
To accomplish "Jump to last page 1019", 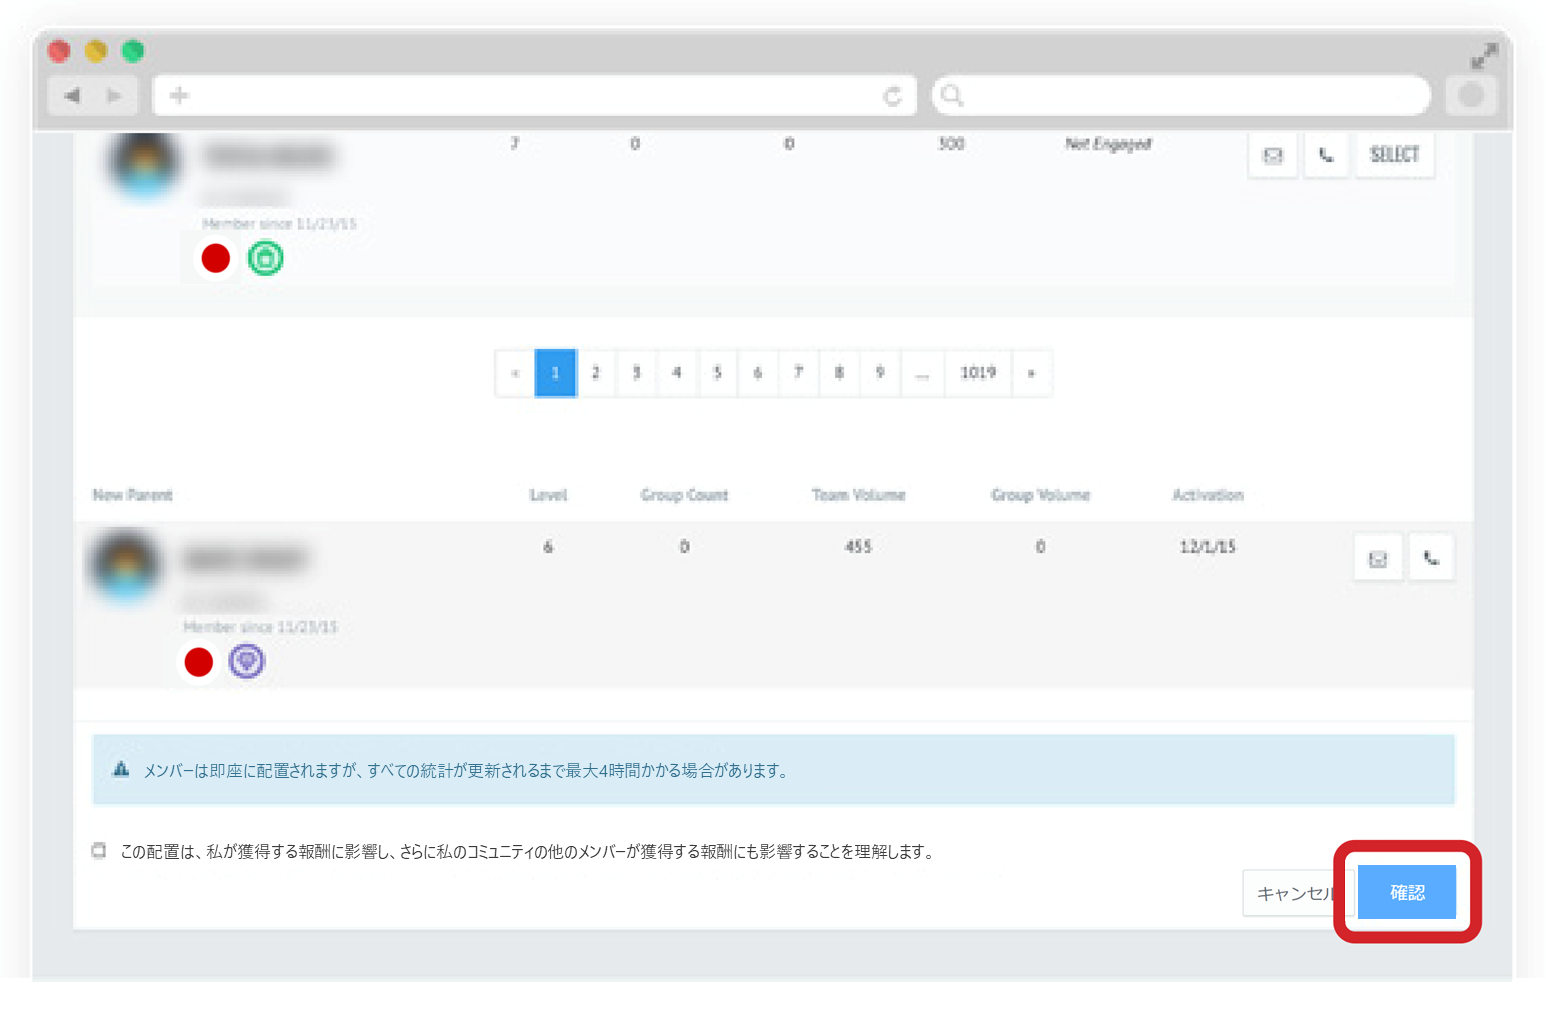I will click(978, 373).
